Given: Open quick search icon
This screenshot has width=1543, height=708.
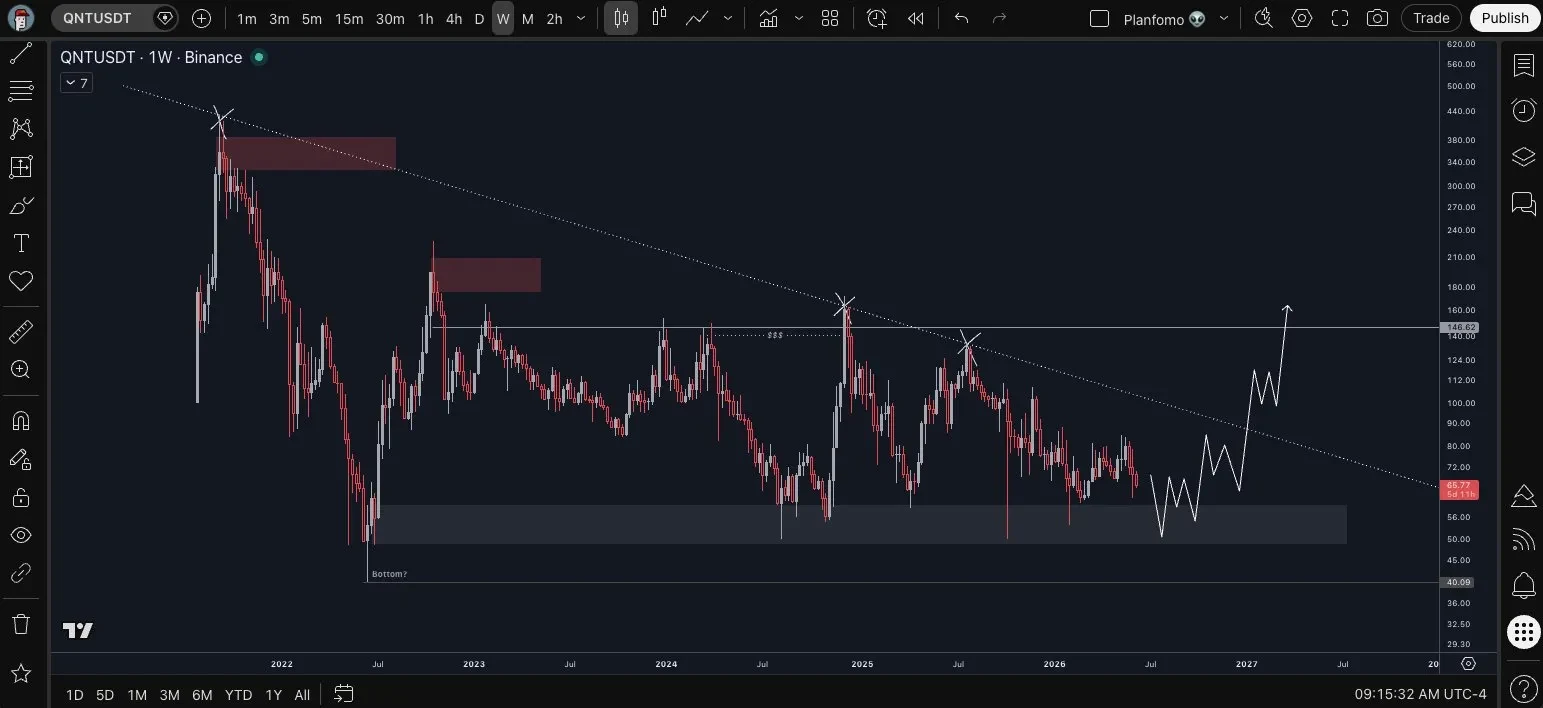Looking at the screenshot, I should [x=1264, y=18].
